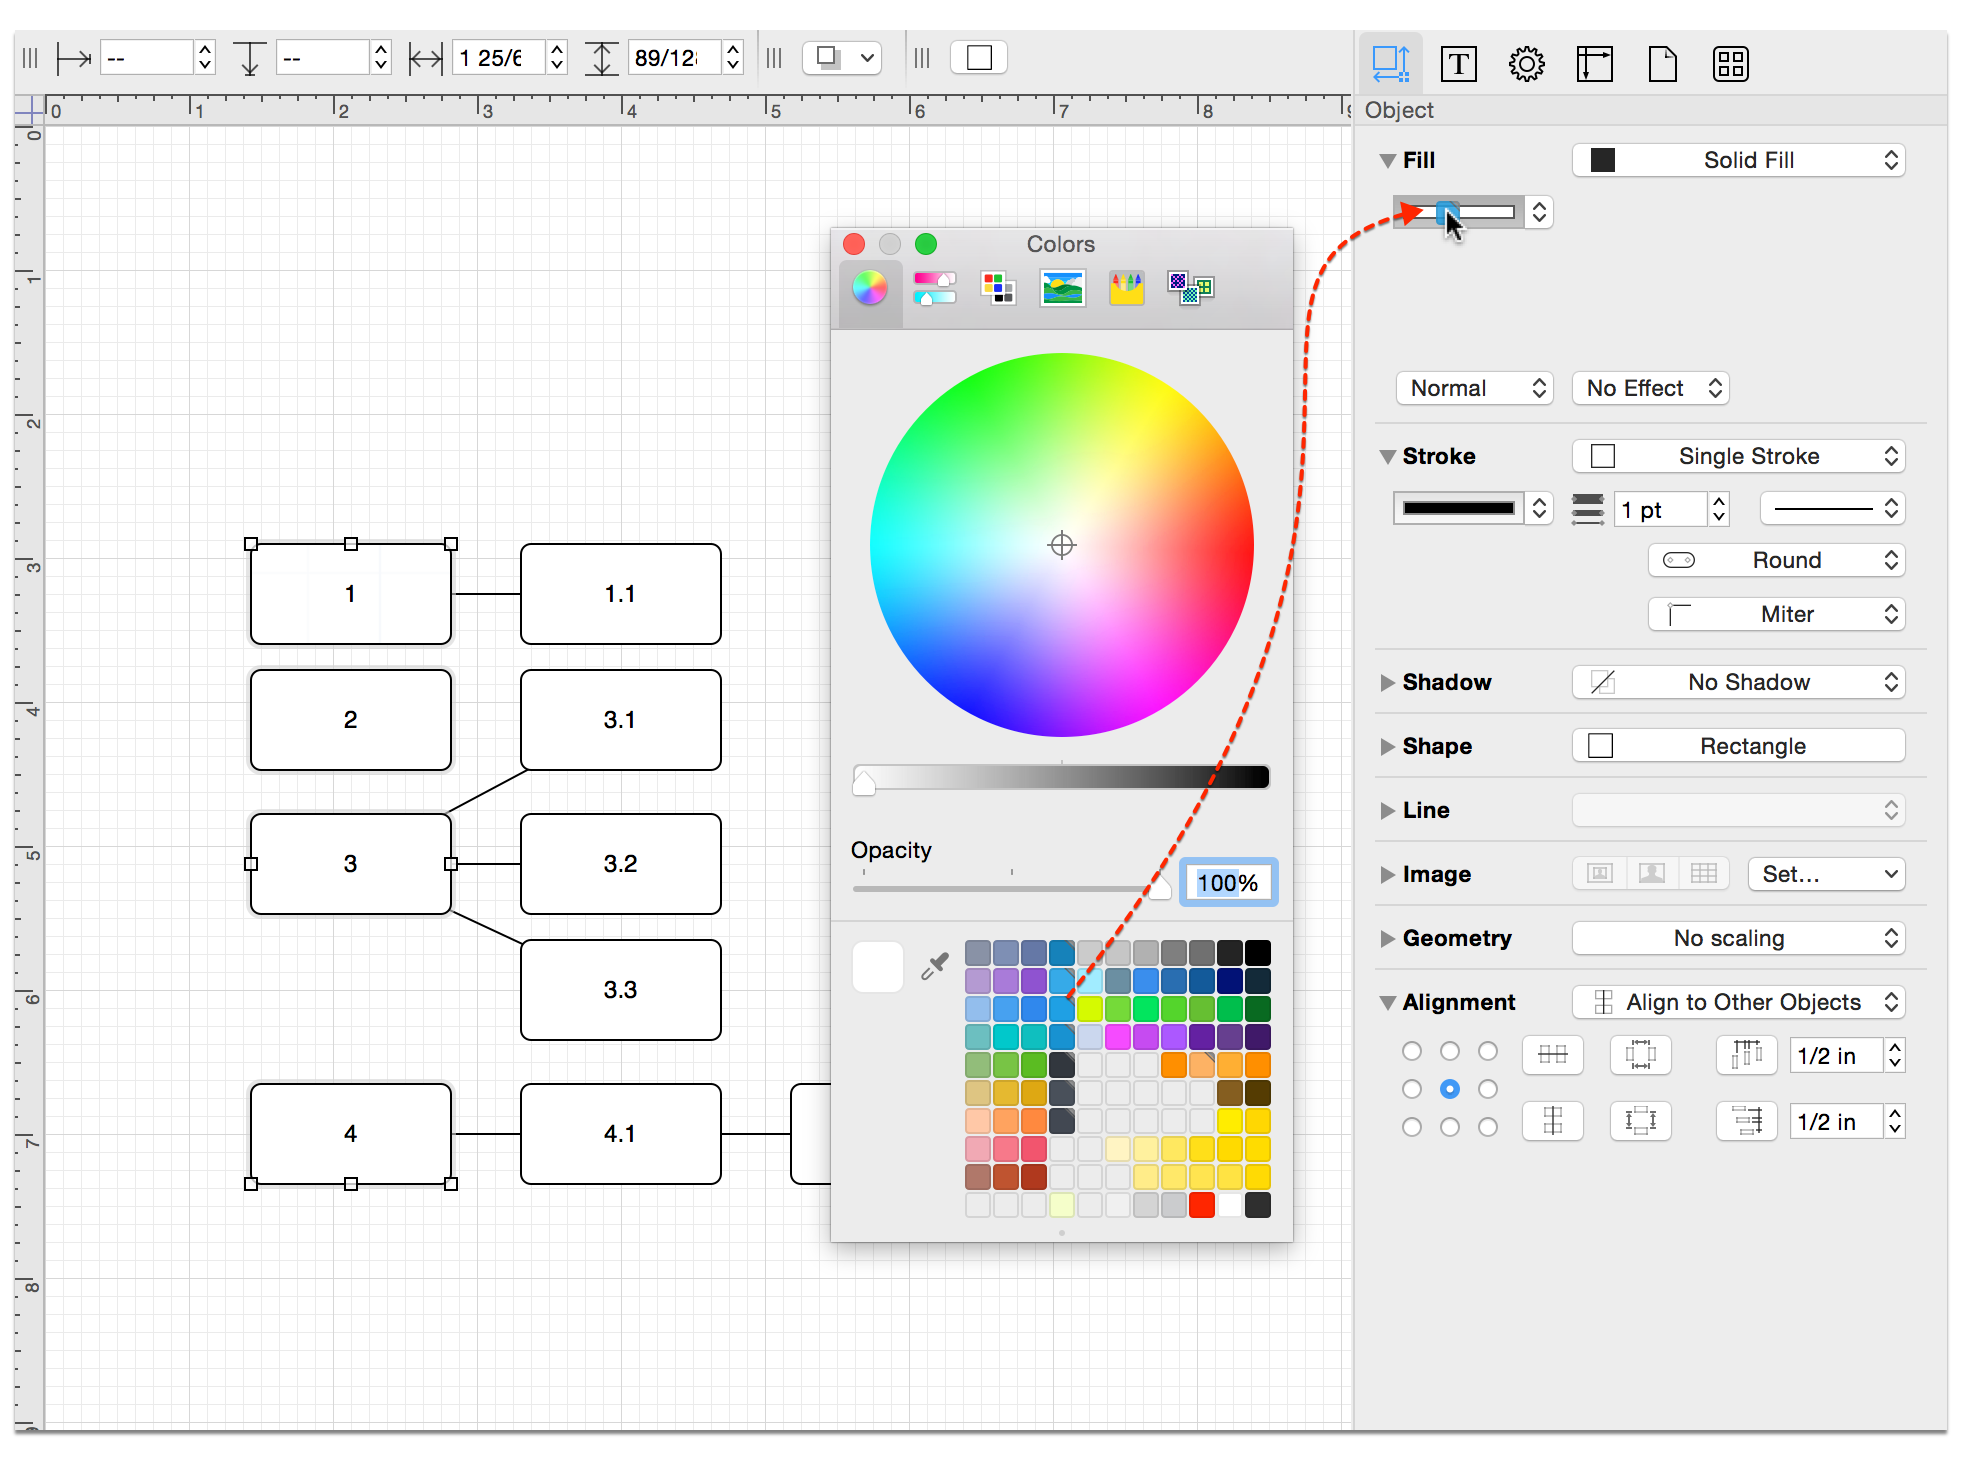Screen dimensions: 1962x1460
Task: Click the white color swatch preview
Action: point(877,963)
